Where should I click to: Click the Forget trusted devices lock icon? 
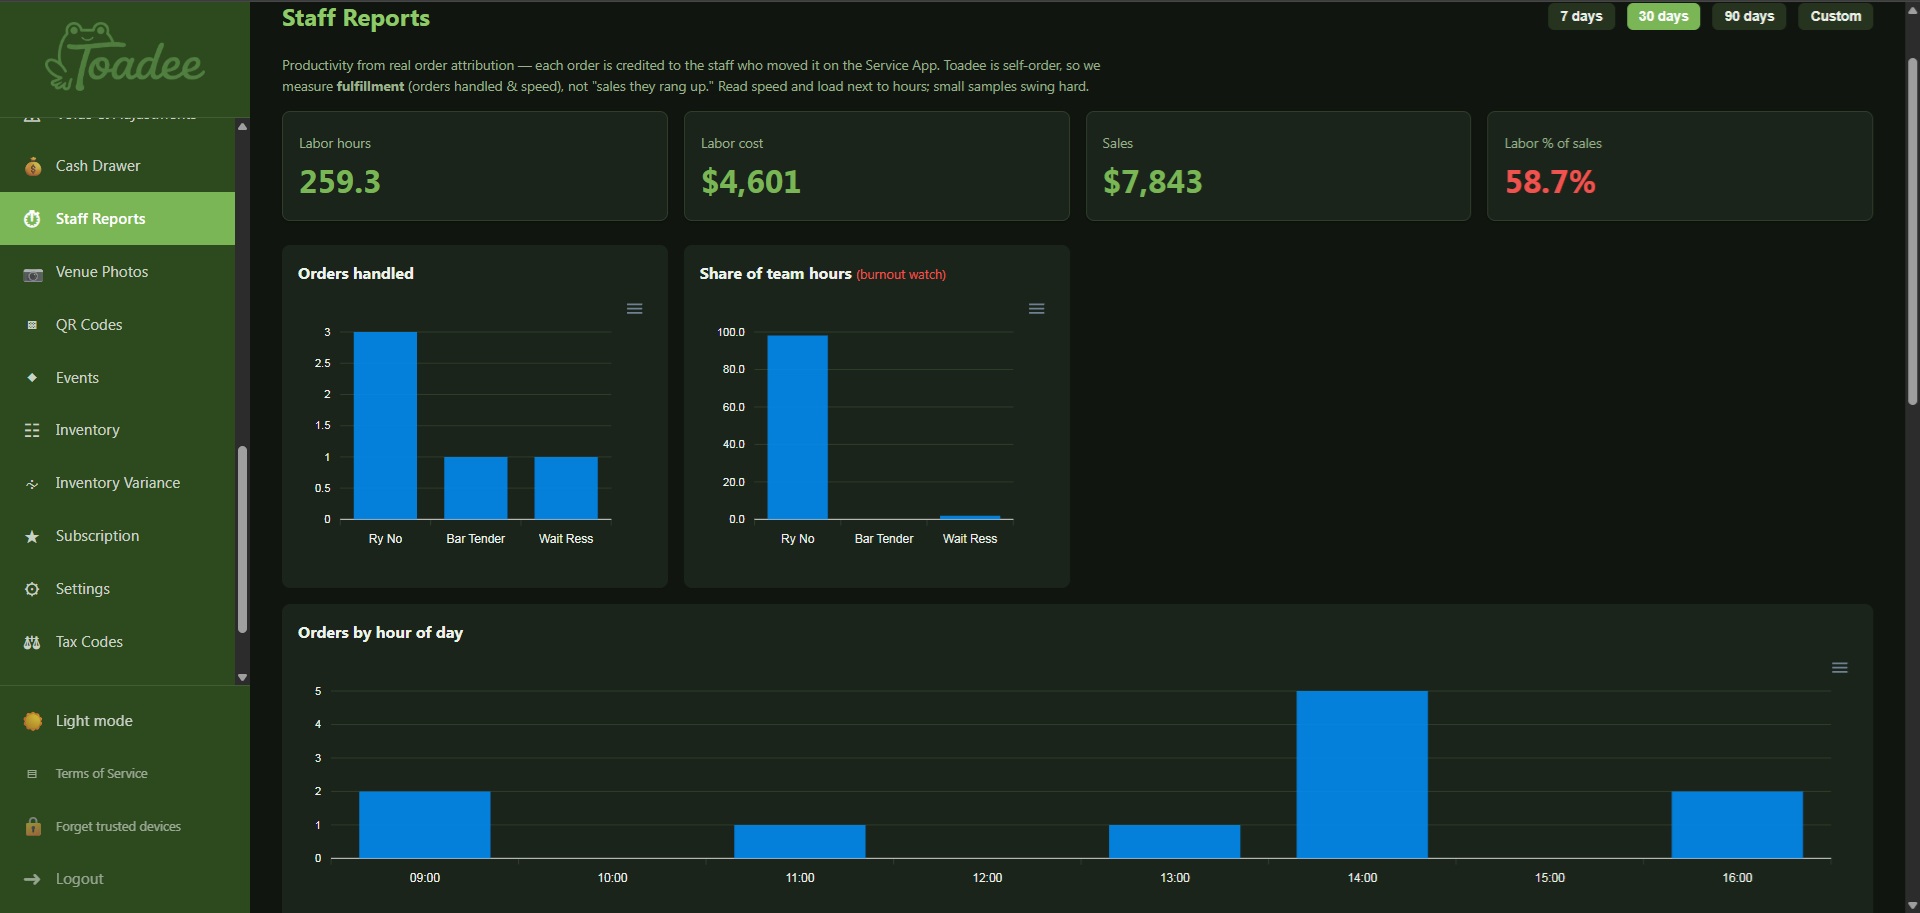click(x=33, y=826)
